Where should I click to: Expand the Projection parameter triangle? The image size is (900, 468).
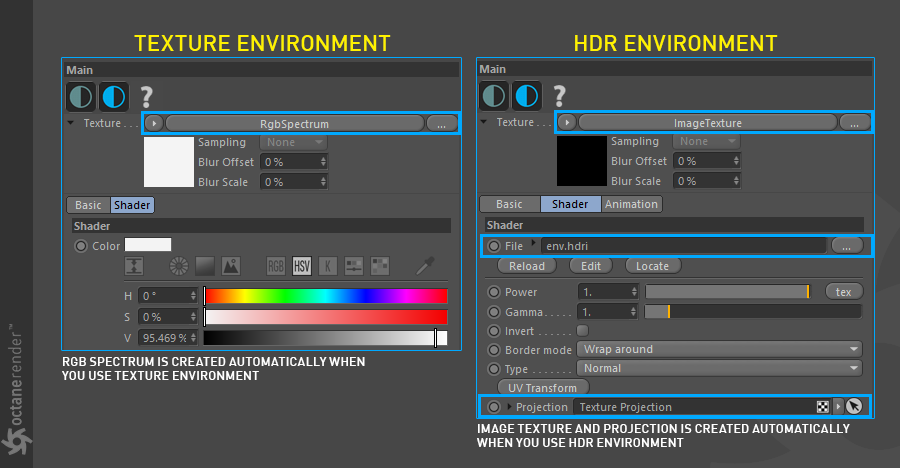[509, 406]
